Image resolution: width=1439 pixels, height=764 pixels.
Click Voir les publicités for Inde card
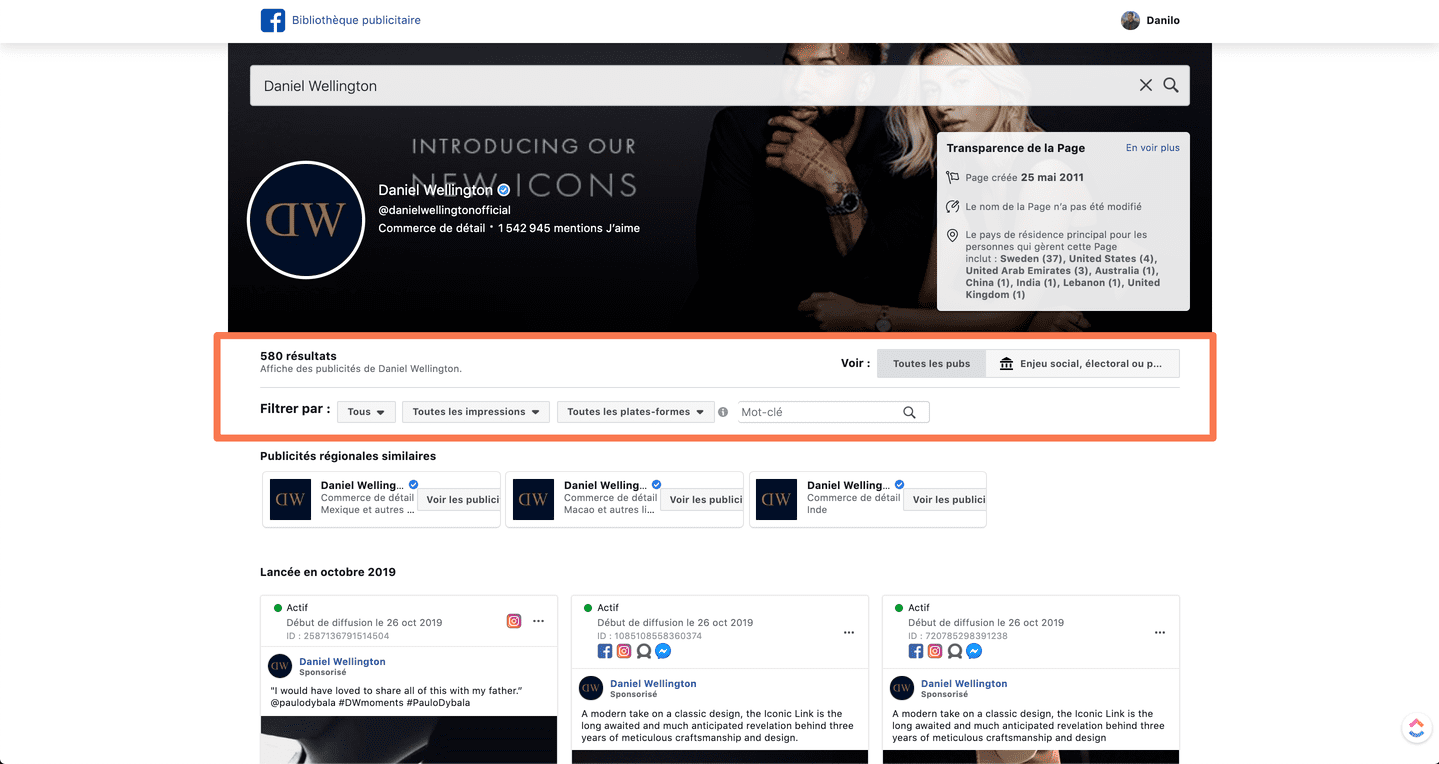(x=945, y=499)
